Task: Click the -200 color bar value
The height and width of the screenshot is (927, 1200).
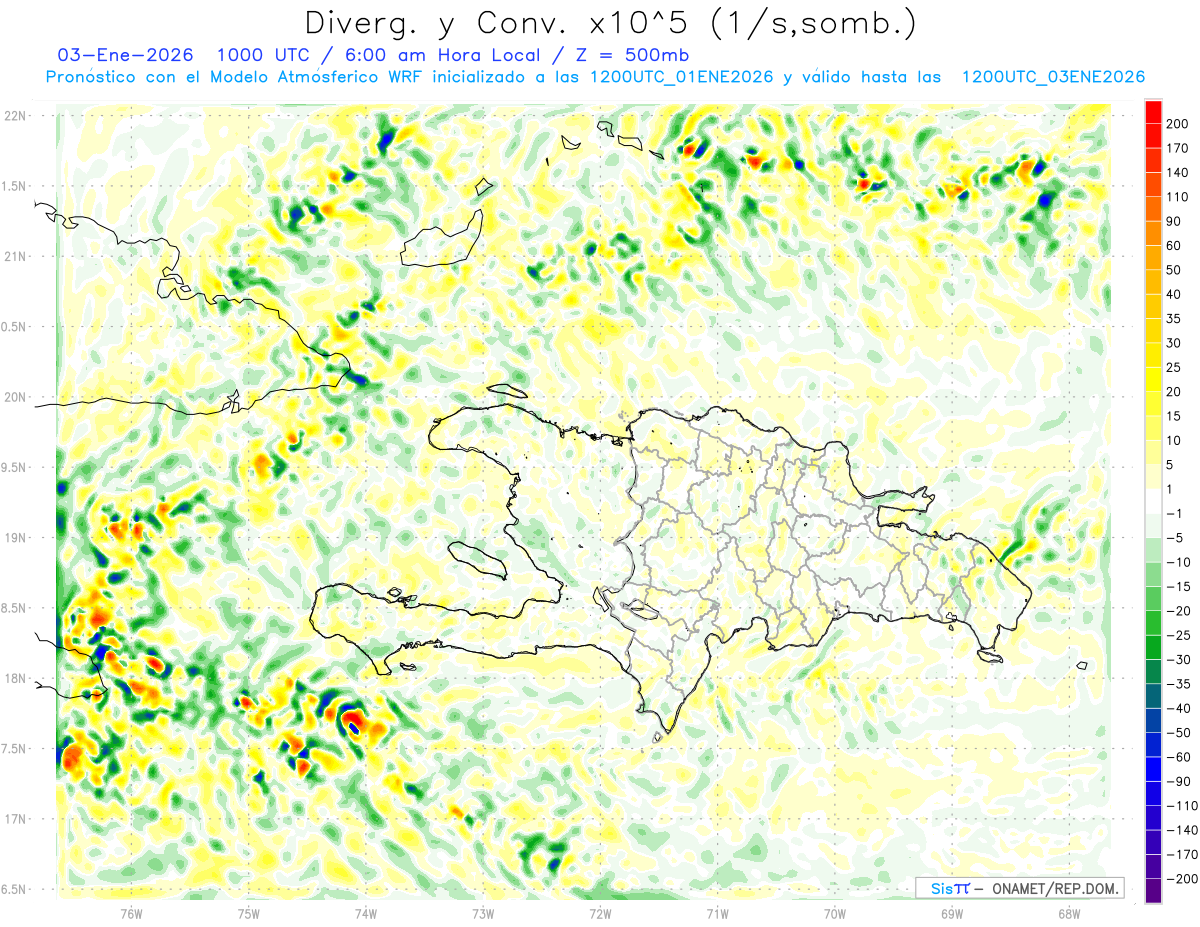Action: pyautogui.click(x=1182, y=879)
